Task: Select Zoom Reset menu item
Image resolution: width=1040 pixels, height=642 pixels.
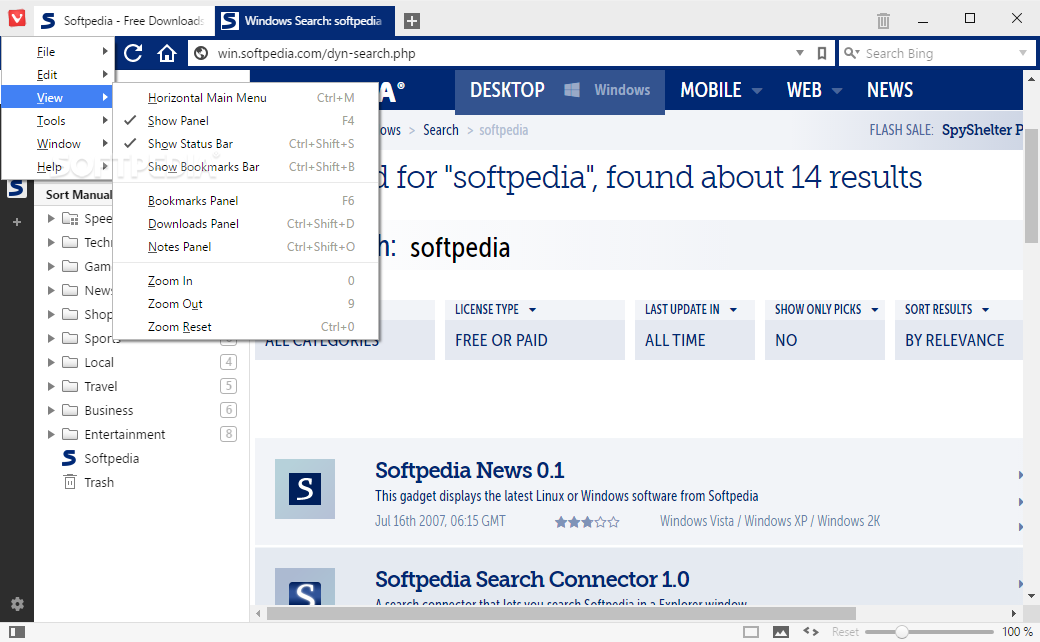Action: click(x=245, y=327)
